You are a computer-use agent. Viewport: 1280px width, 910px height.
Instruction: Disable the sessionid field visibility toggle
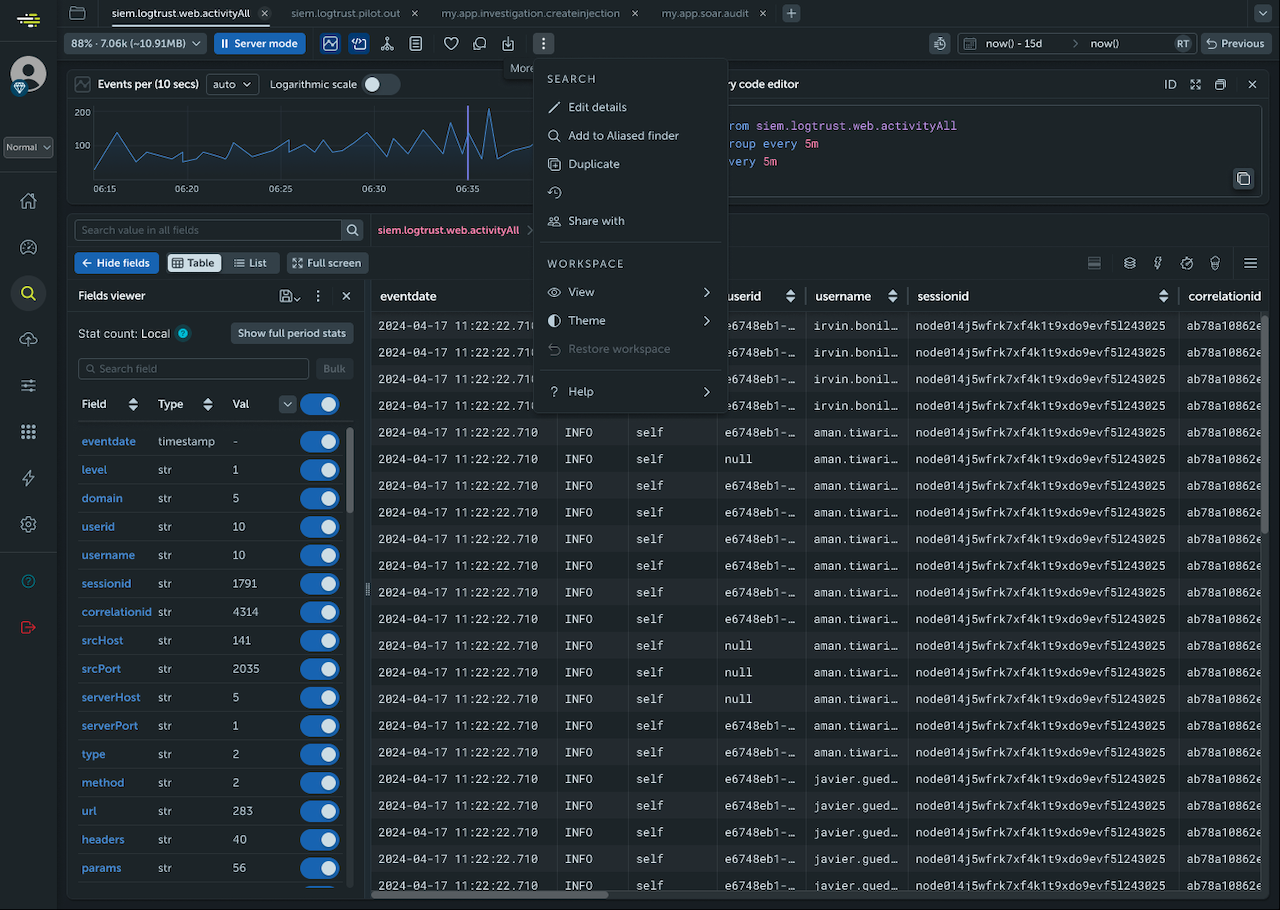click(x=319, y=583)
